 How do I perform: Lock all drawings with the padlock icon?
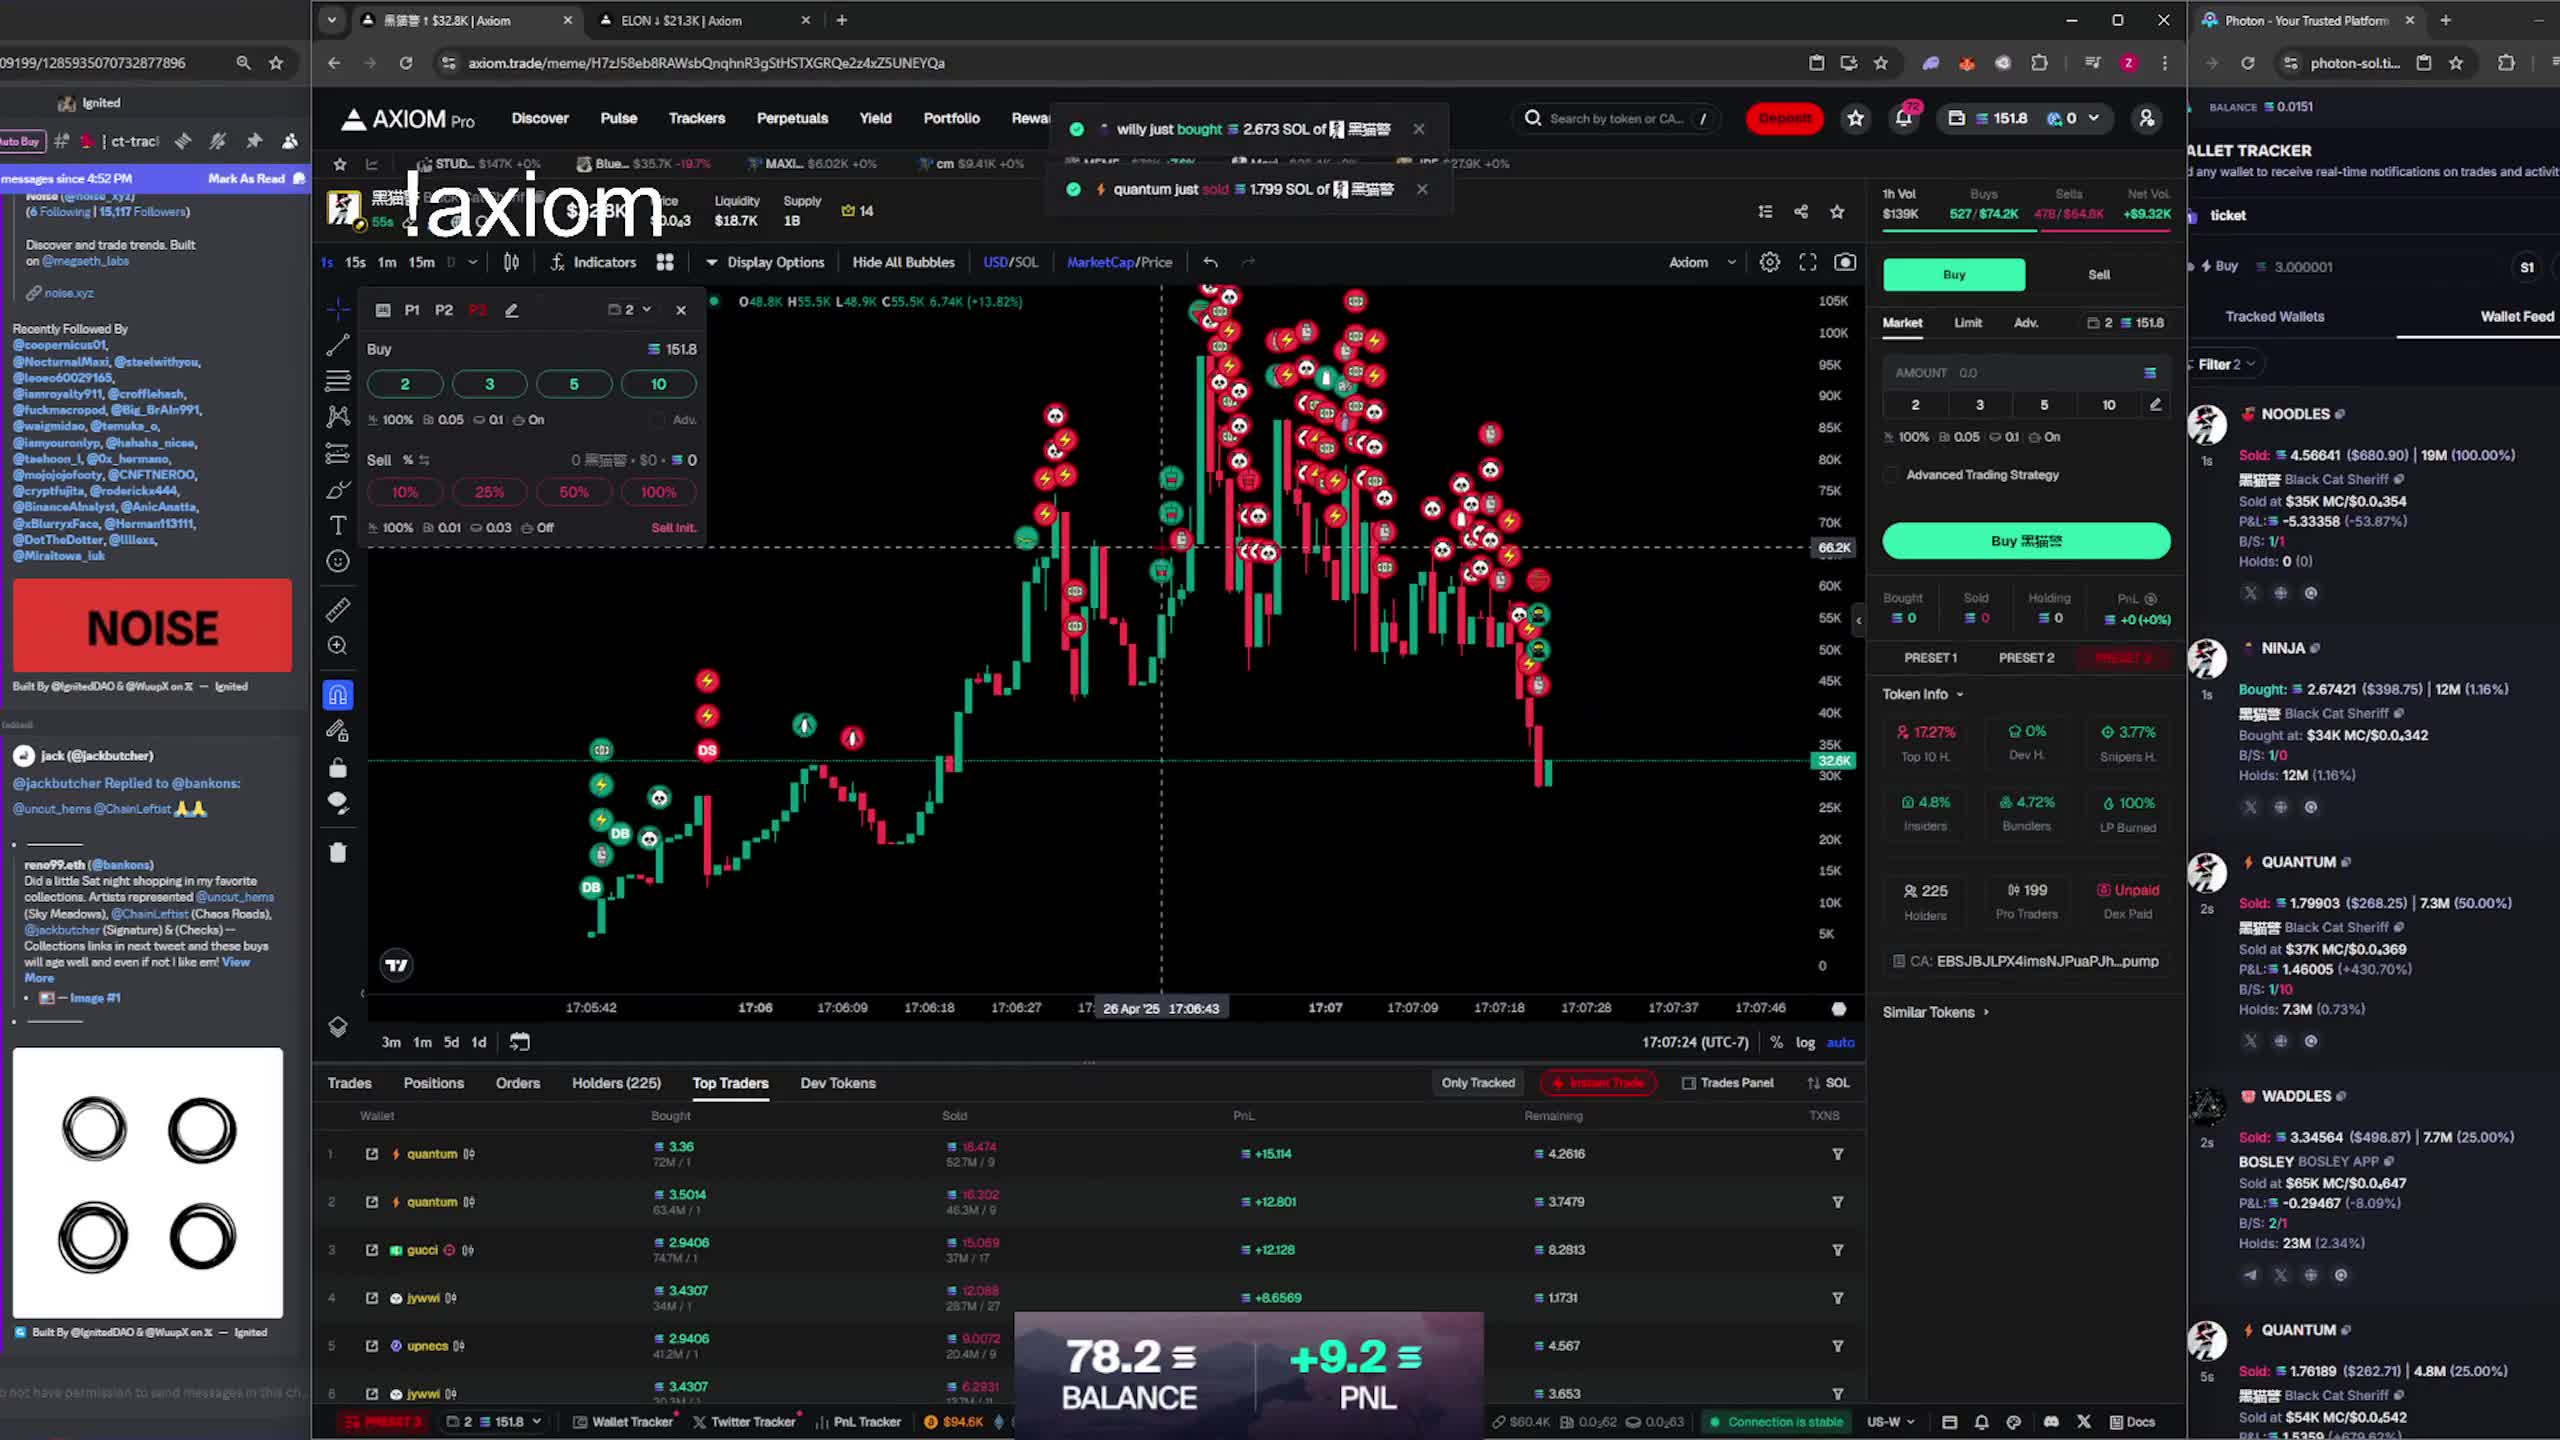click(338, 768)
